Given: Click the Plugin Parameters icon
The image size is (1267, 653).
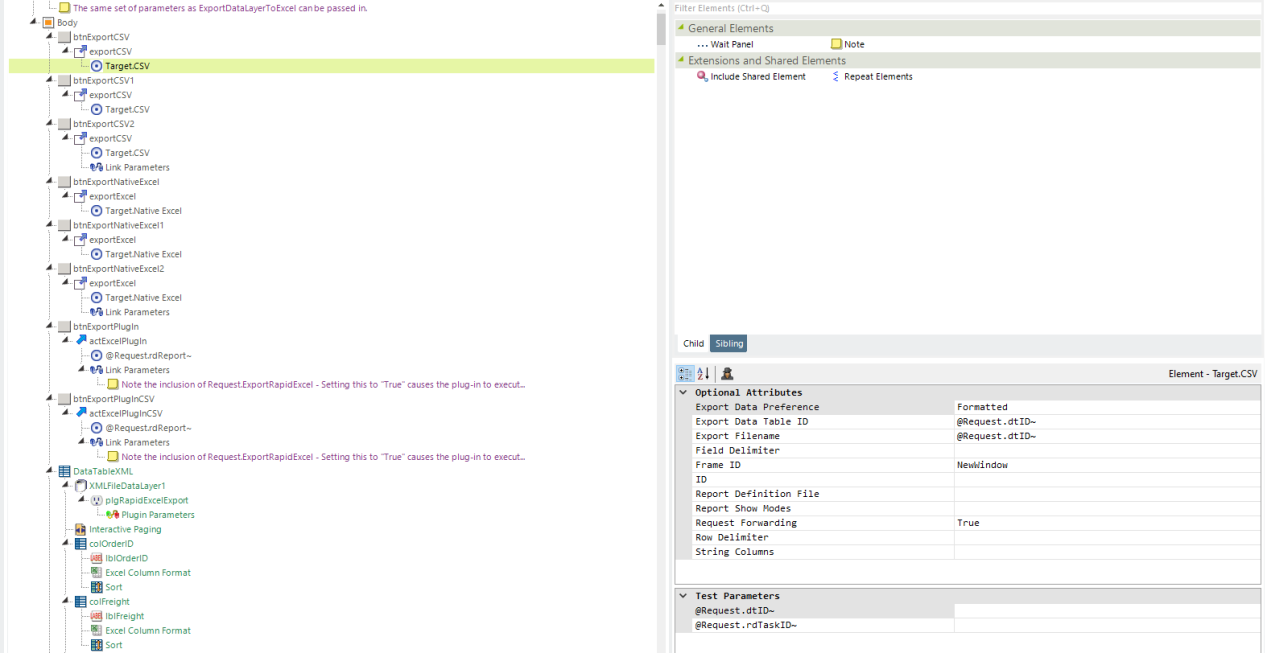Looking at the screenshot, I should click(x=113, y=515).
